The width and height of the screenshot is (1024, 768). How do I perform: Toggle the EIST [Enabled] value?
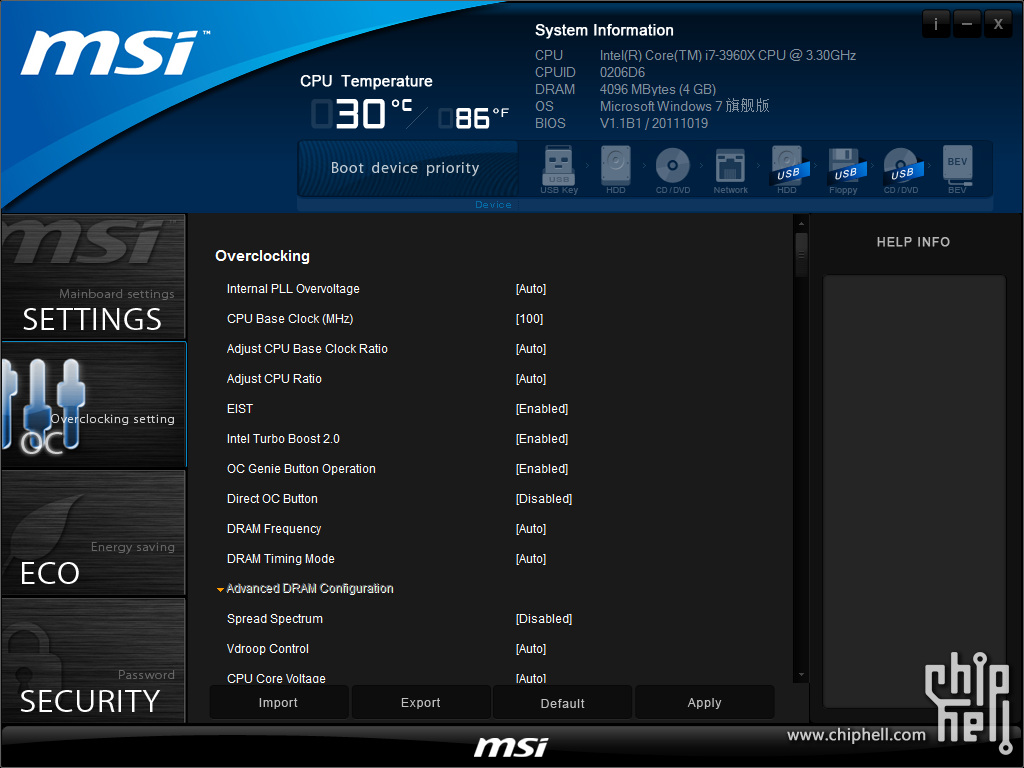pos(542,409)
